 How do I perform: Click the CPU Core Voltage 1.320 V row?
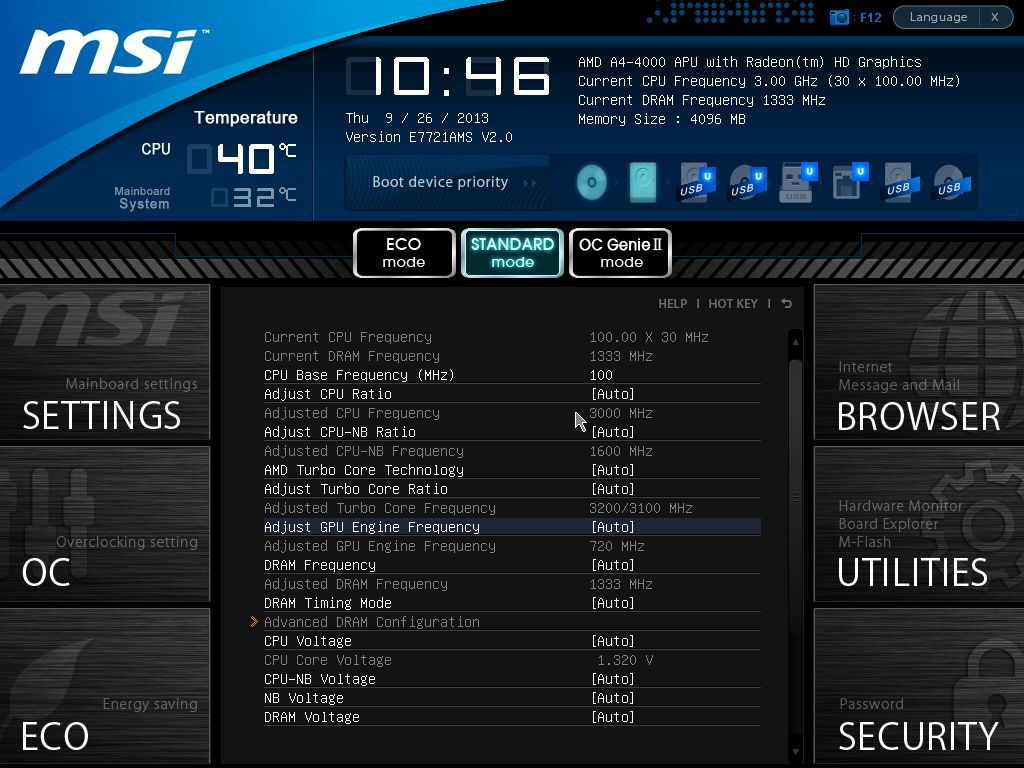[x=512, y=660]
